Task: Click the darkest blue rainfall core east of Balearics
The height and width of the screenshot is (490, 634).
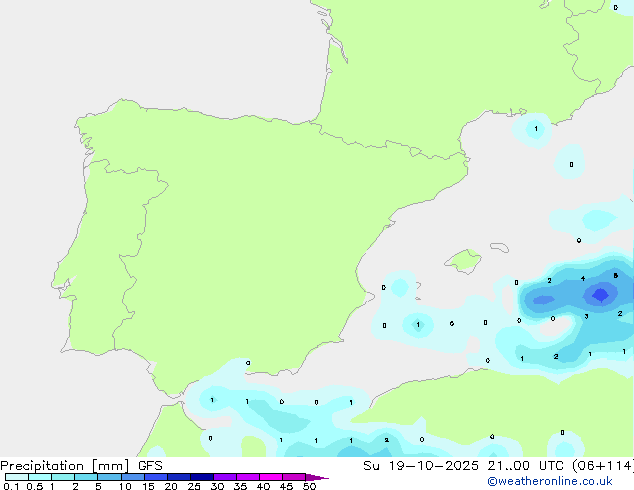Action: pos(600,295)
